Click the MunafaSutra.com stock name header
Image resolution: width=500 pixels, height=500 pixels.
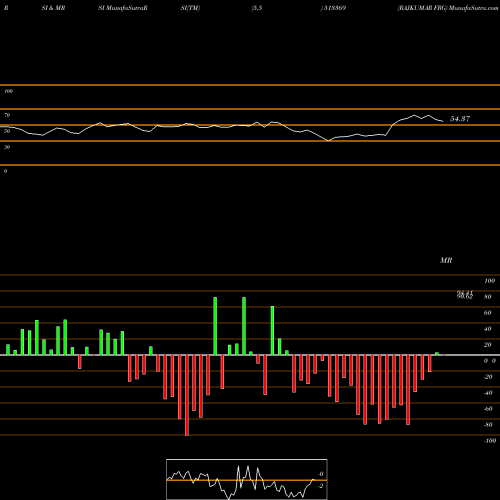[x=448, y=8]
